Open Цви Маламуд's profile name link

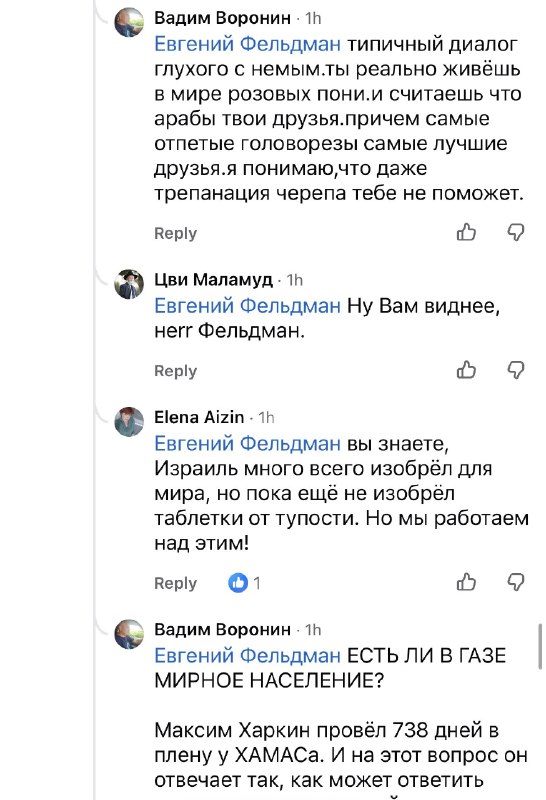click(213, 280)
